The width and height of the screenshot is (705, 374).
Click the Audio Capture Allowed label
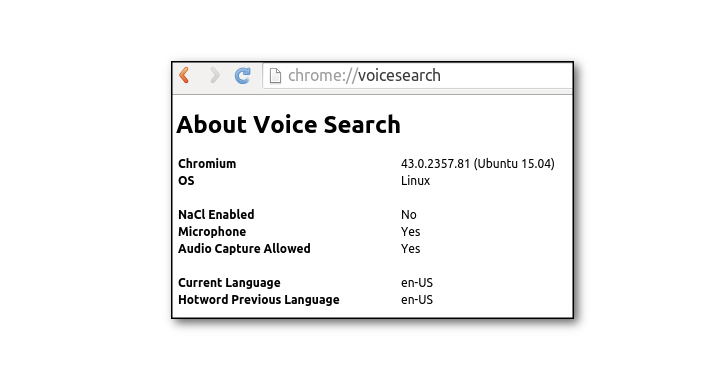pos(244,249)
